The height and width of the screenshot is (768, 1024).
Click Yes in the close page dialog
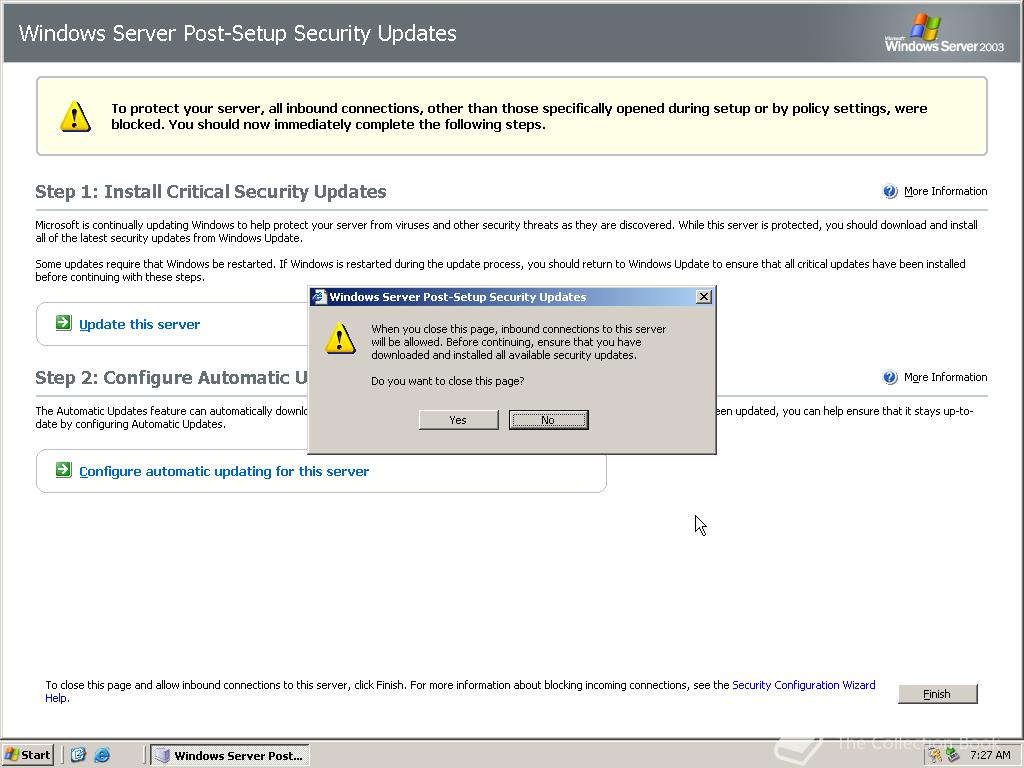(458, 420)
